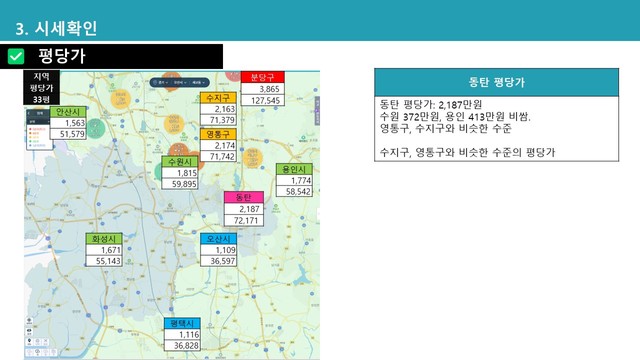Click the 평당가 heading in the black bar

coord(62,56)
